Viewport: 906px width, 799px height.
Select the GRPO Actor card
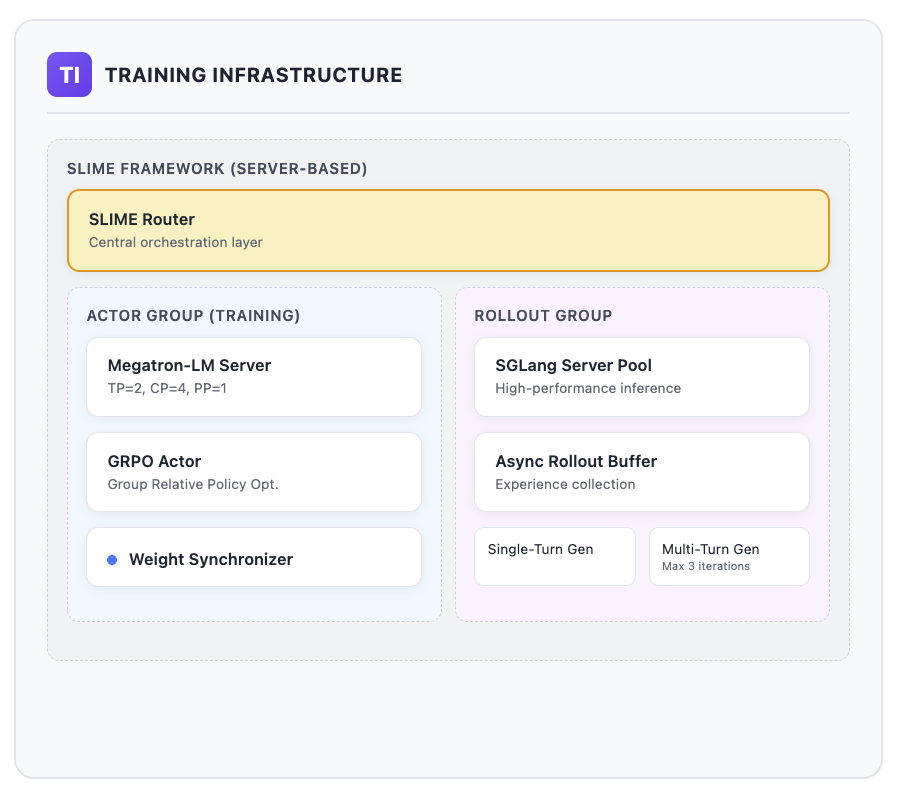pyautogui.click(x=254, y=471)
